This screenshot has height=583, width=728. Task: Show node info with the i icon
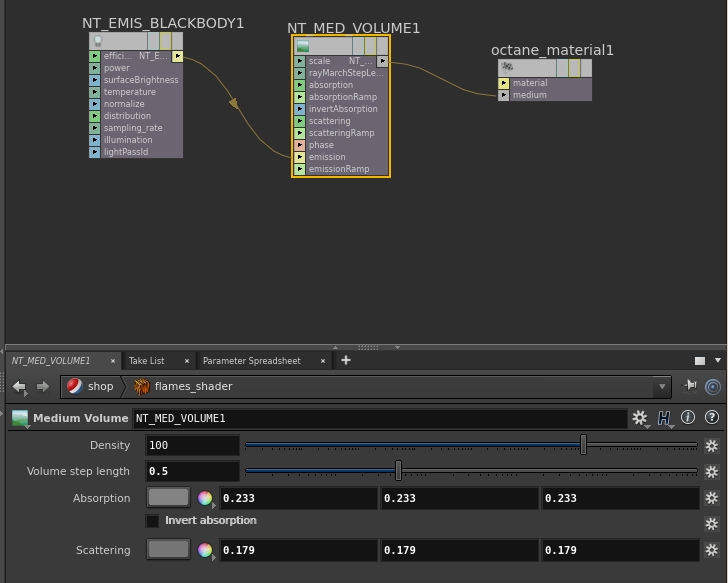[x=688, y=417]
